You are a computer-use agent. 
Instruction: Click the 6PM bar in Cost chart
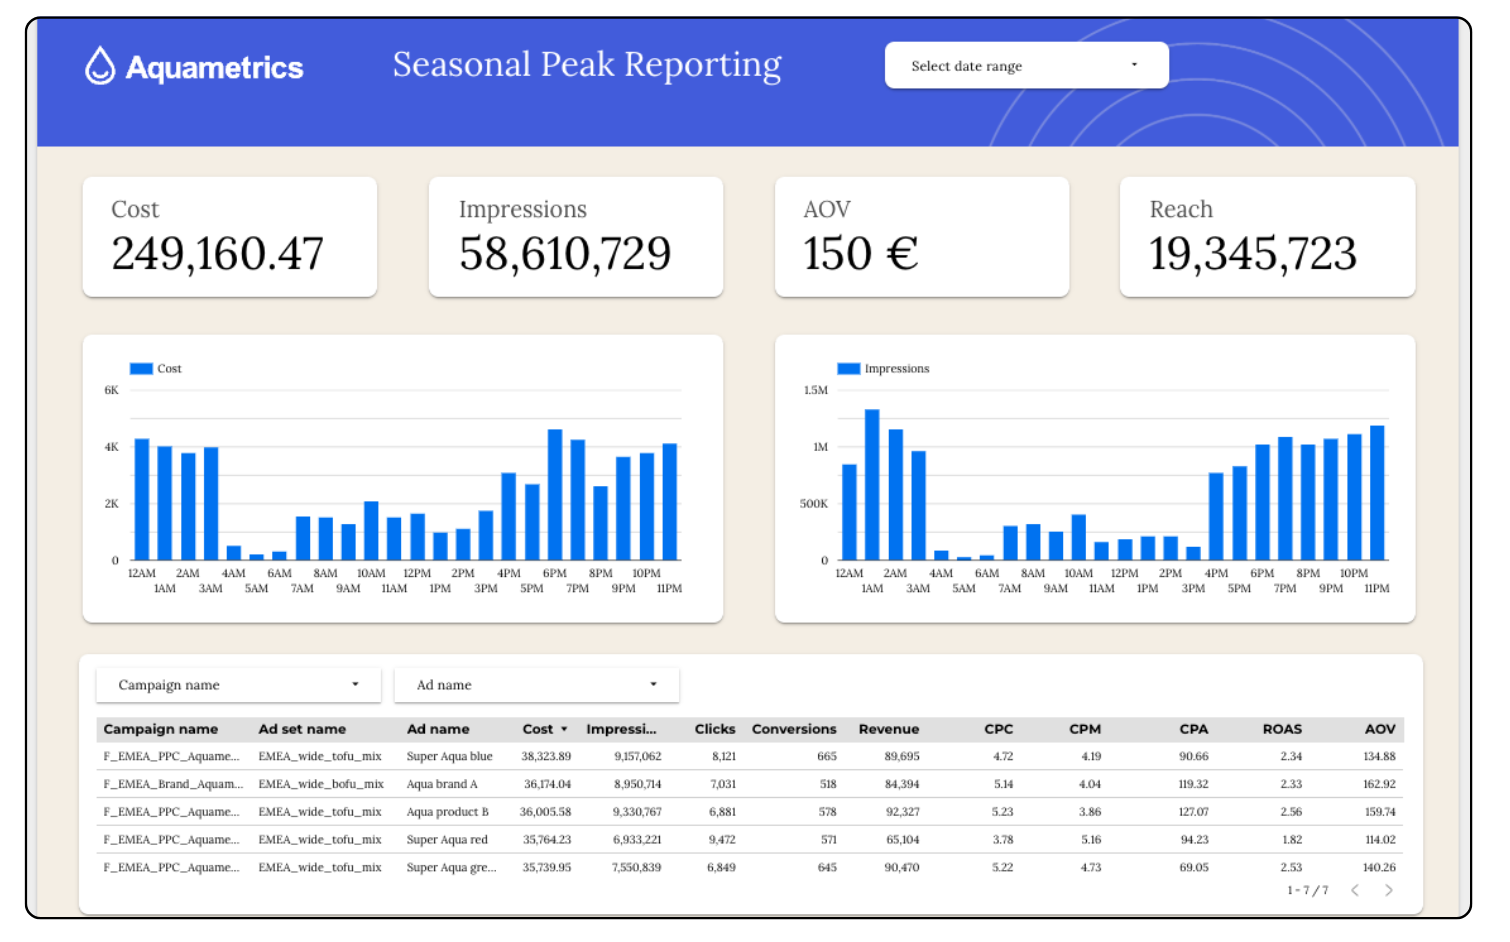[x=555, y=495]
